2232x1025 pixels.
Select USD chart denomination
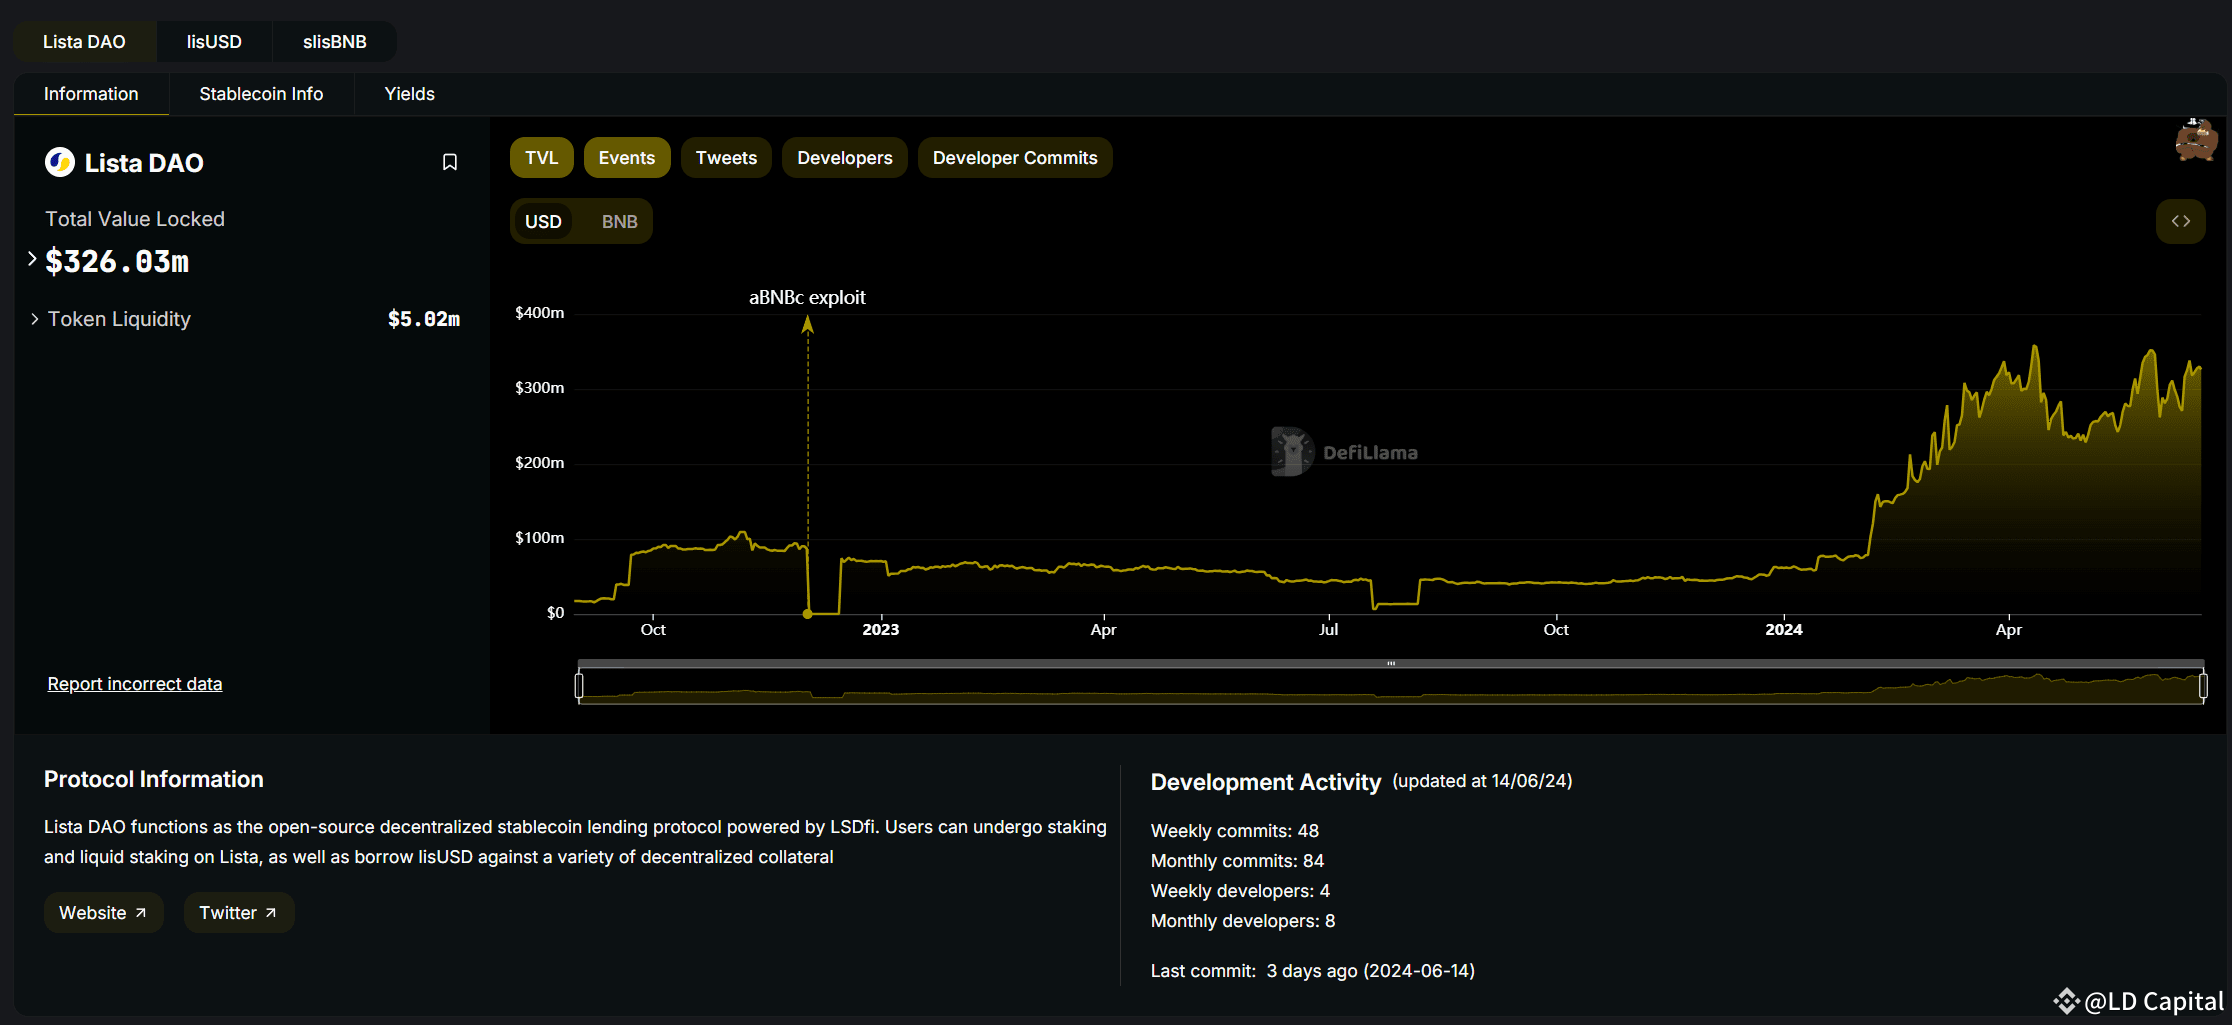tap(543, 222)
